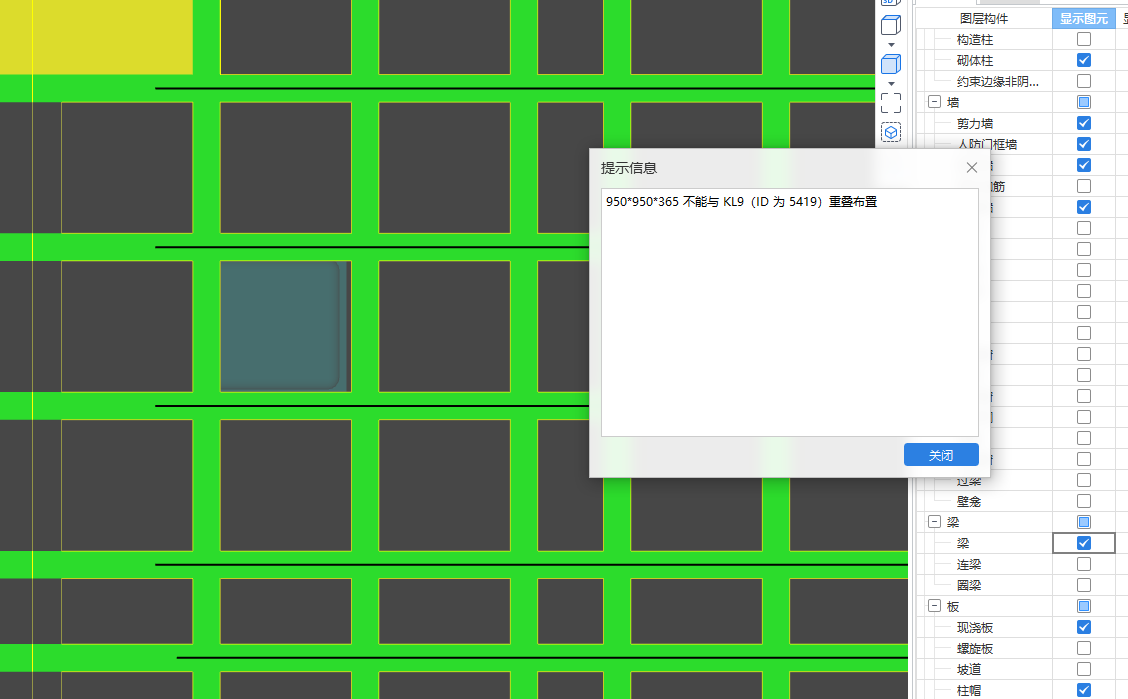Close the 提示信息 dialog with X
Image resolution: width=1128 pixels, height=699 pixels.
click(972, 168)
